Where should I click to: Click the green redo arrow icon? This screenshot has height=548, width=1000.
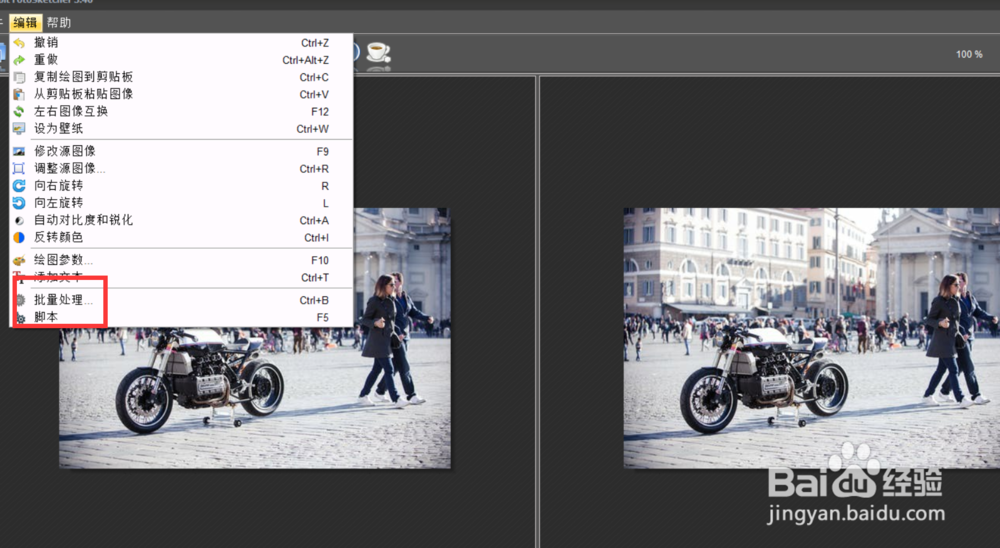[x=19, y=60]
